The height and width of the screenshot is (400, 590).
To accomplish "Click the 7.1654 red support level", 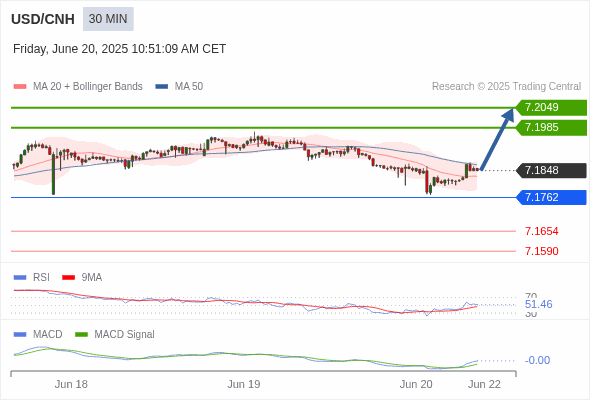I will point(541,231).
